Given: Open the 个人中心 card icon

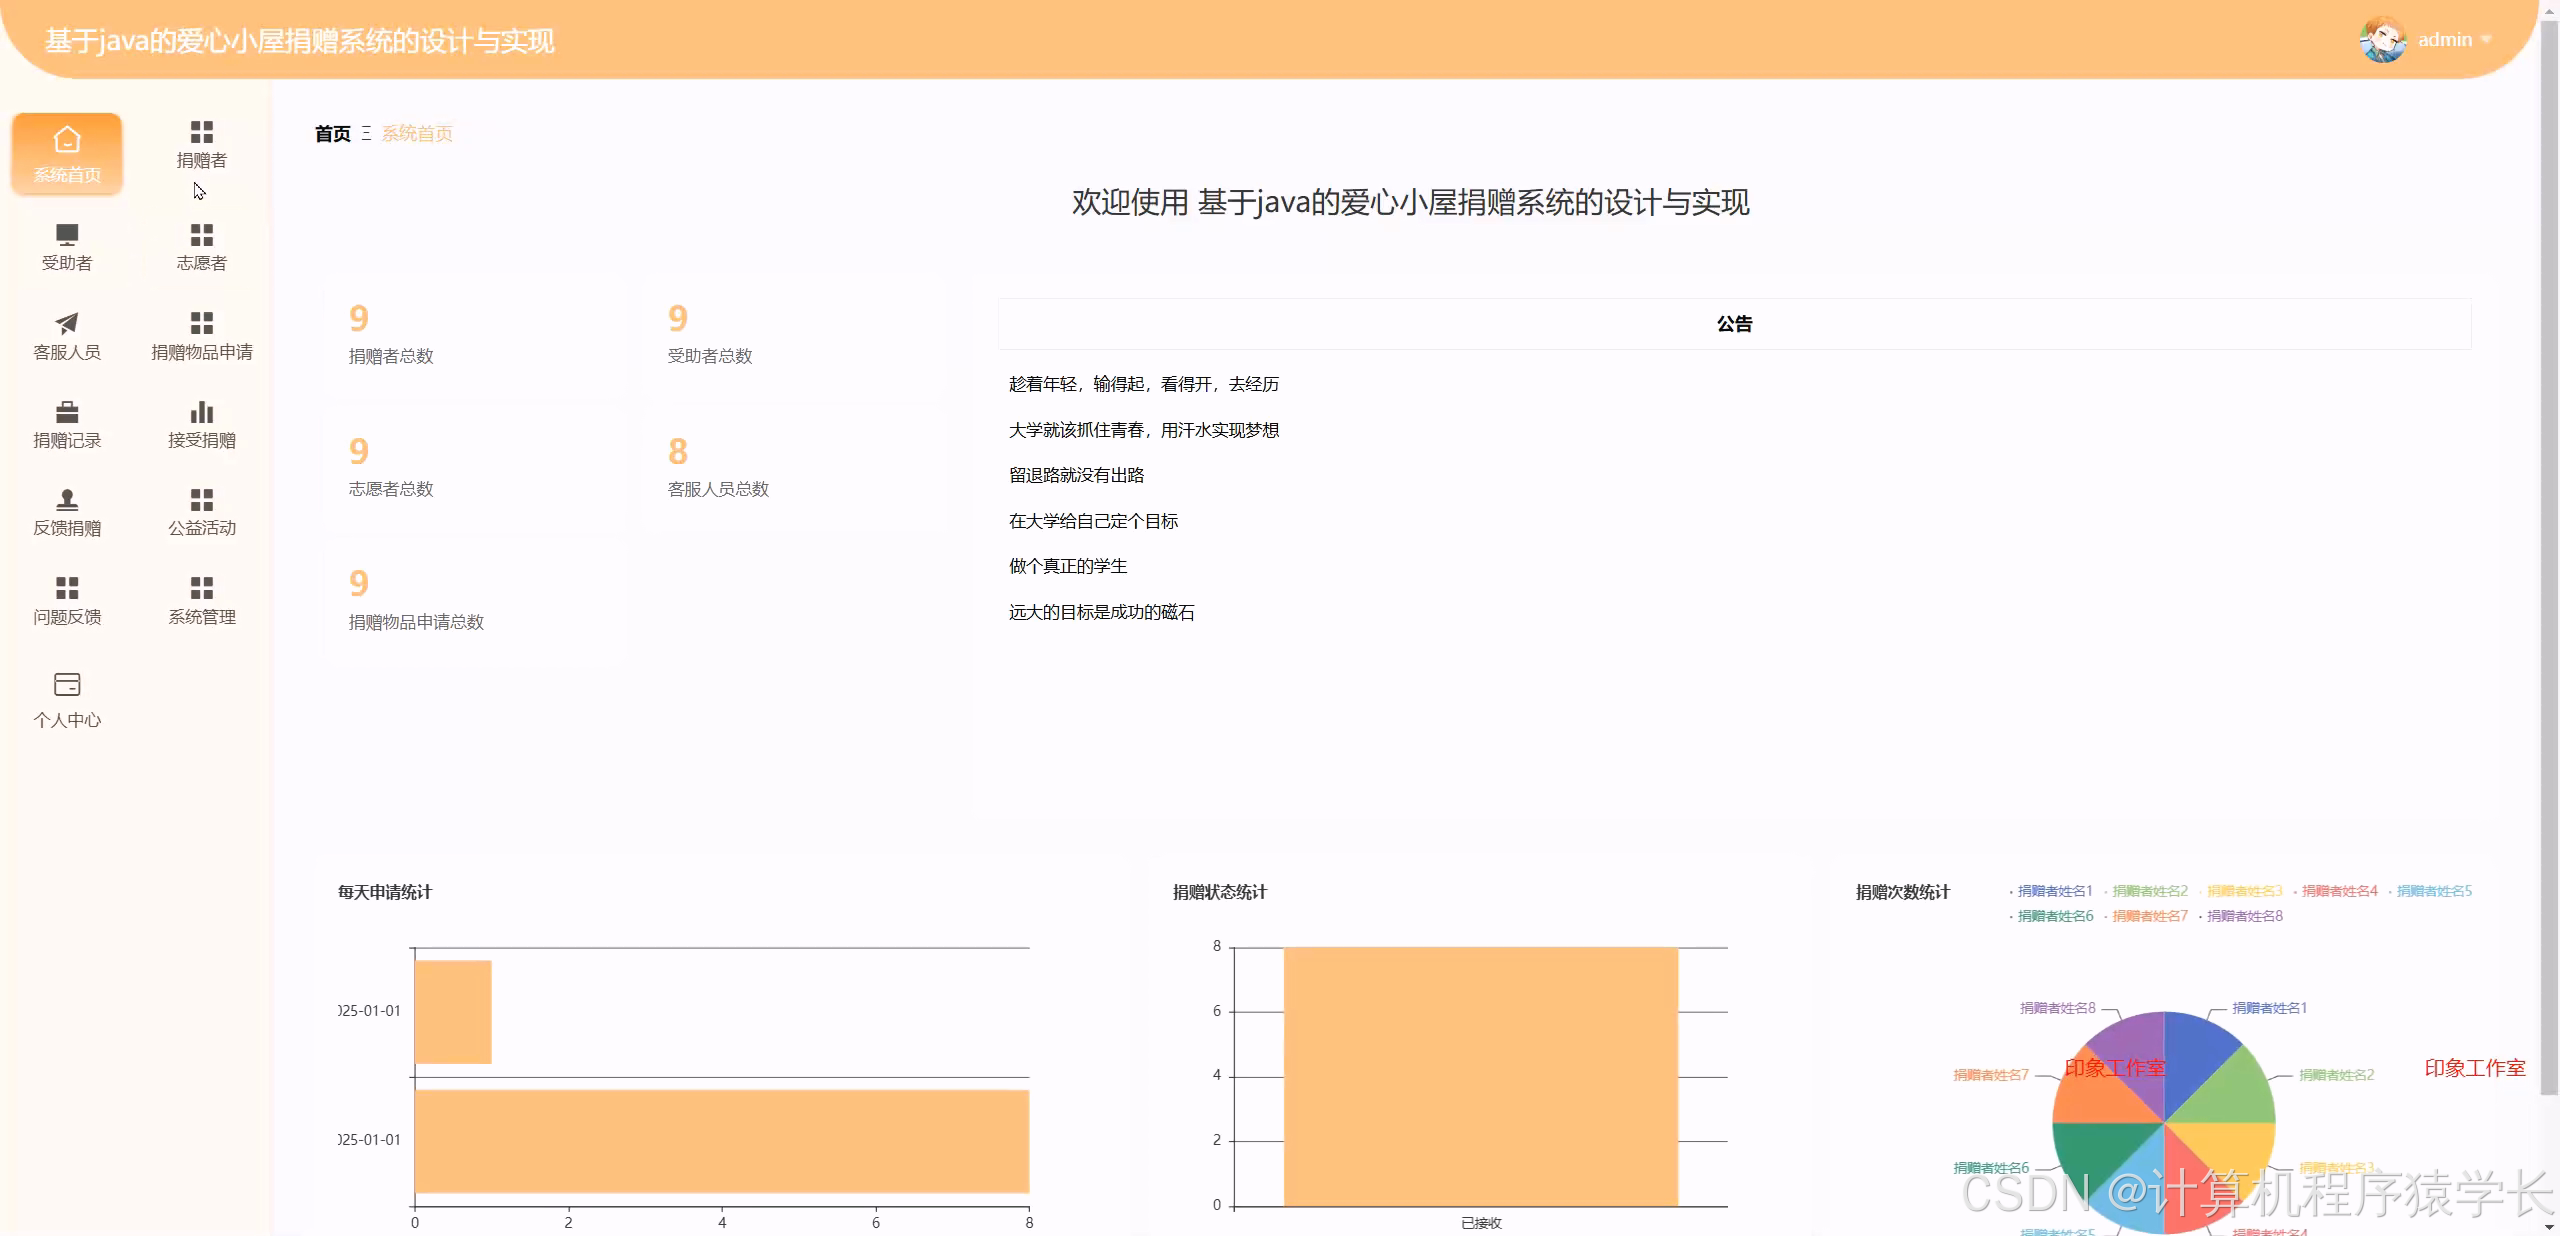Looking at the screenshot, I should (66, 700).
